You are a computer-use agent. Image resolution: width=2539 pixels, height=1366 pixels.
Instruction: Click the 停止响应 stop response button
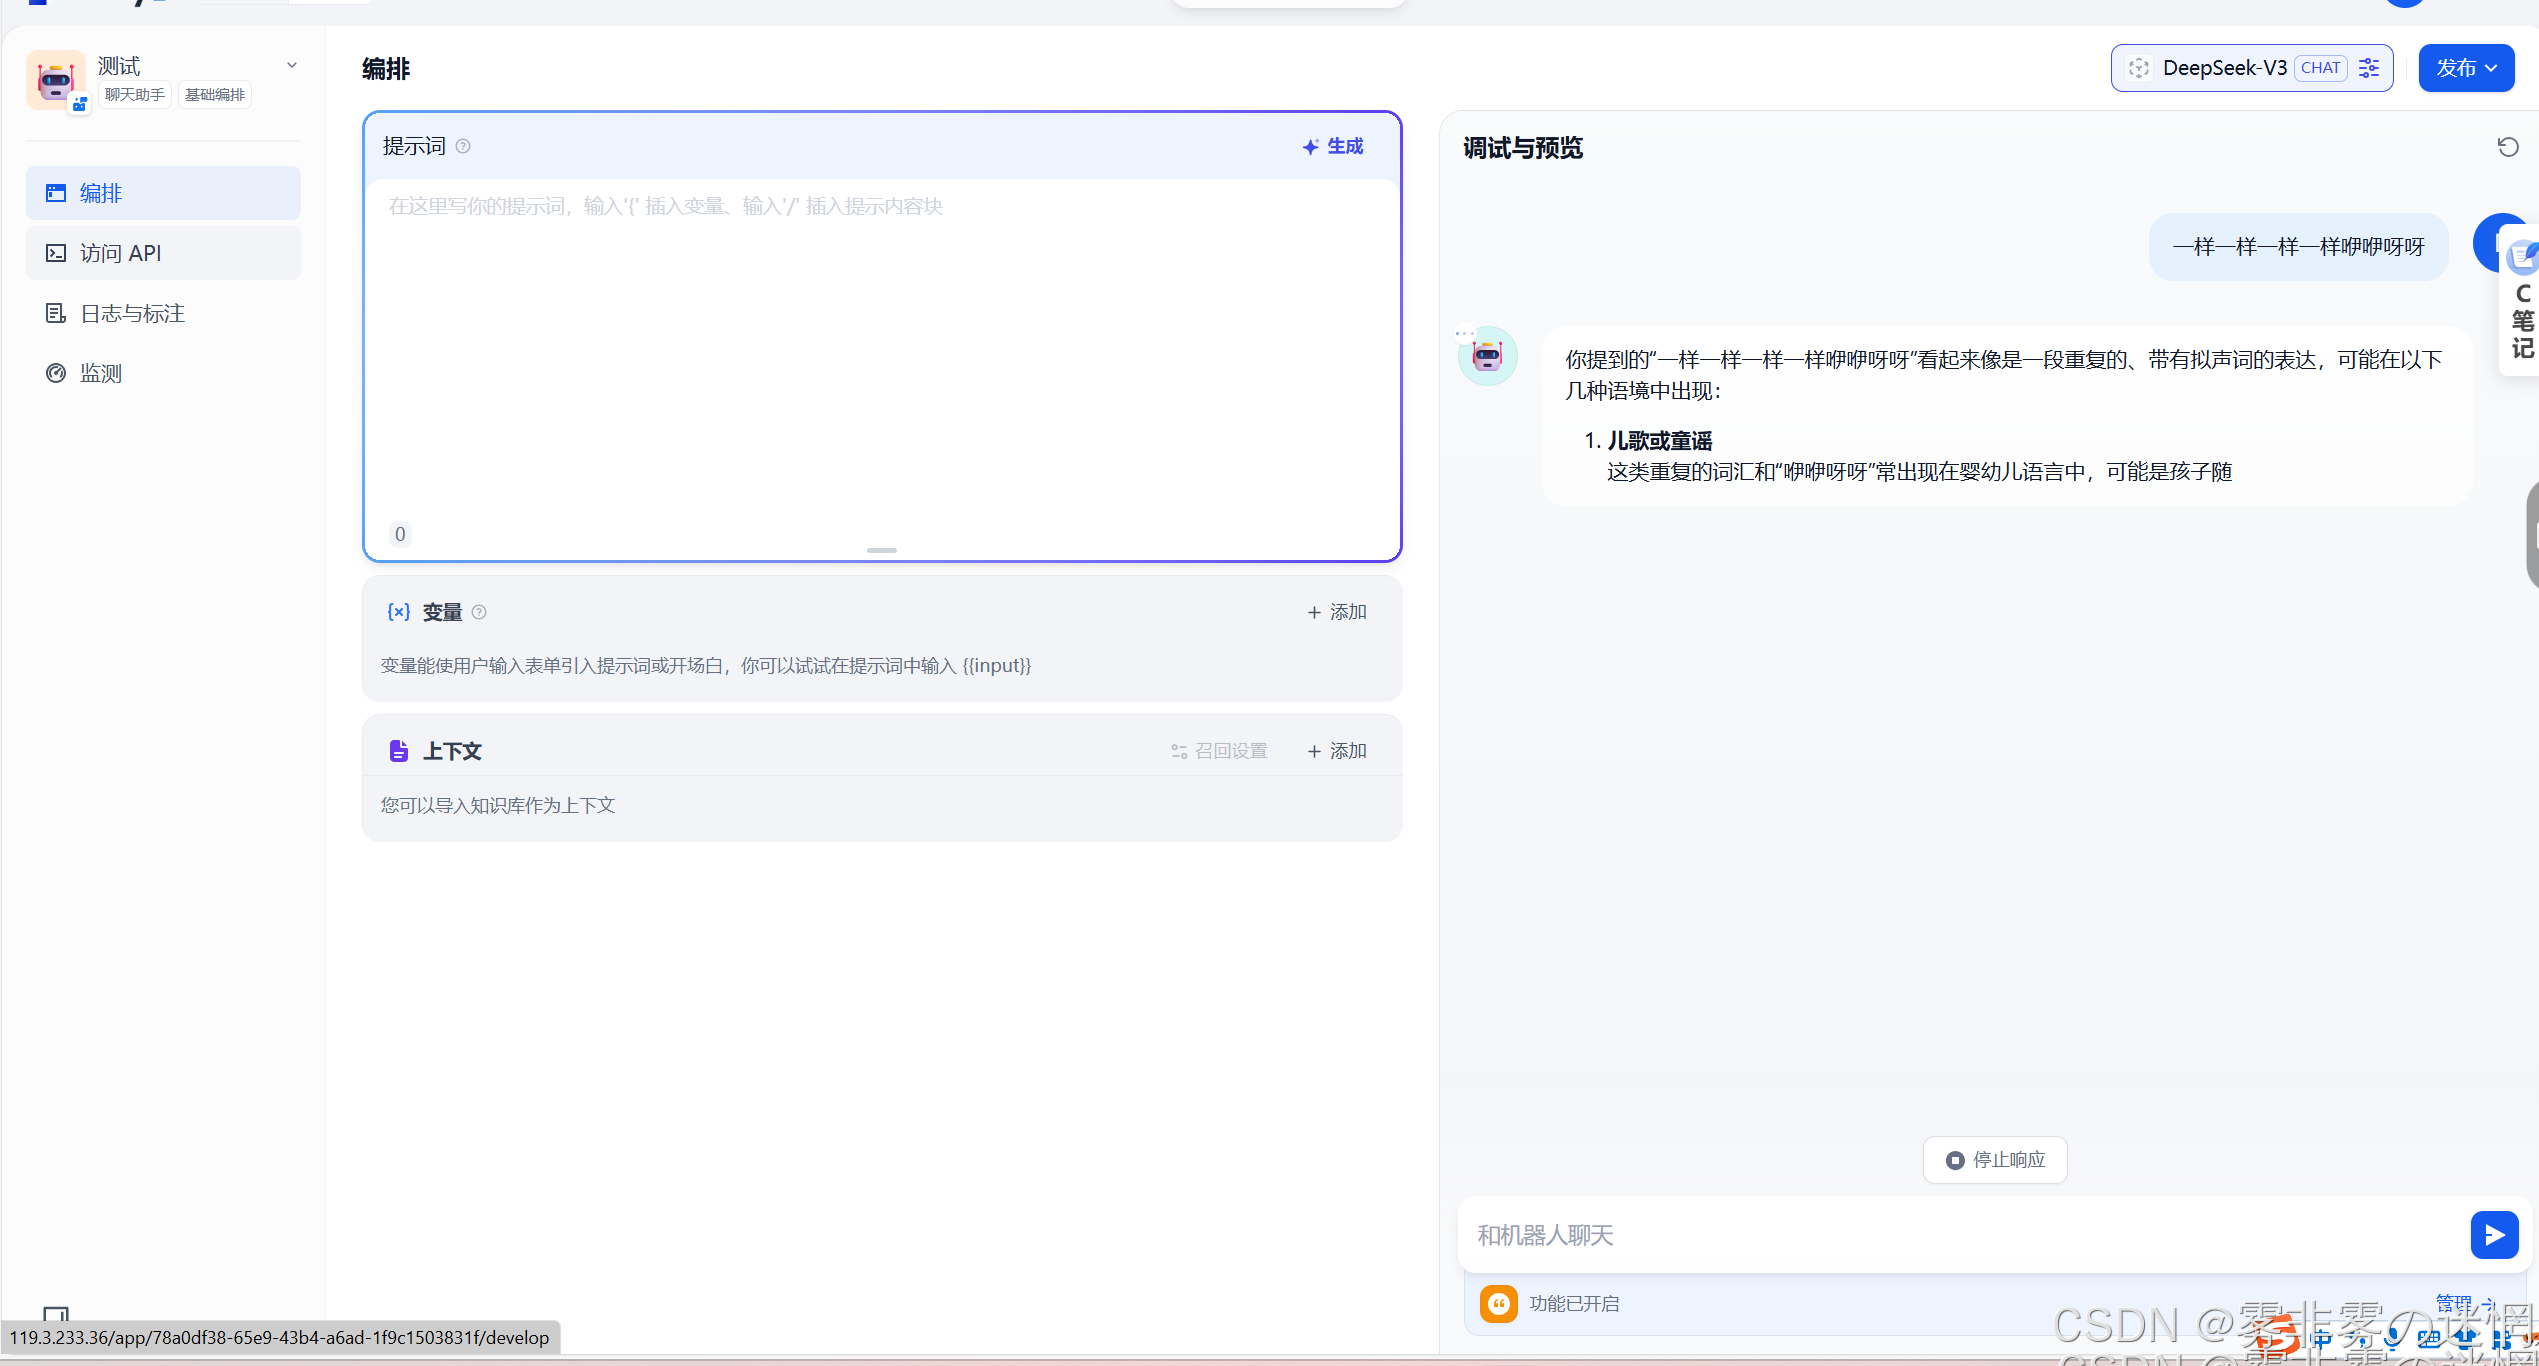[x=1994, y=1160]
